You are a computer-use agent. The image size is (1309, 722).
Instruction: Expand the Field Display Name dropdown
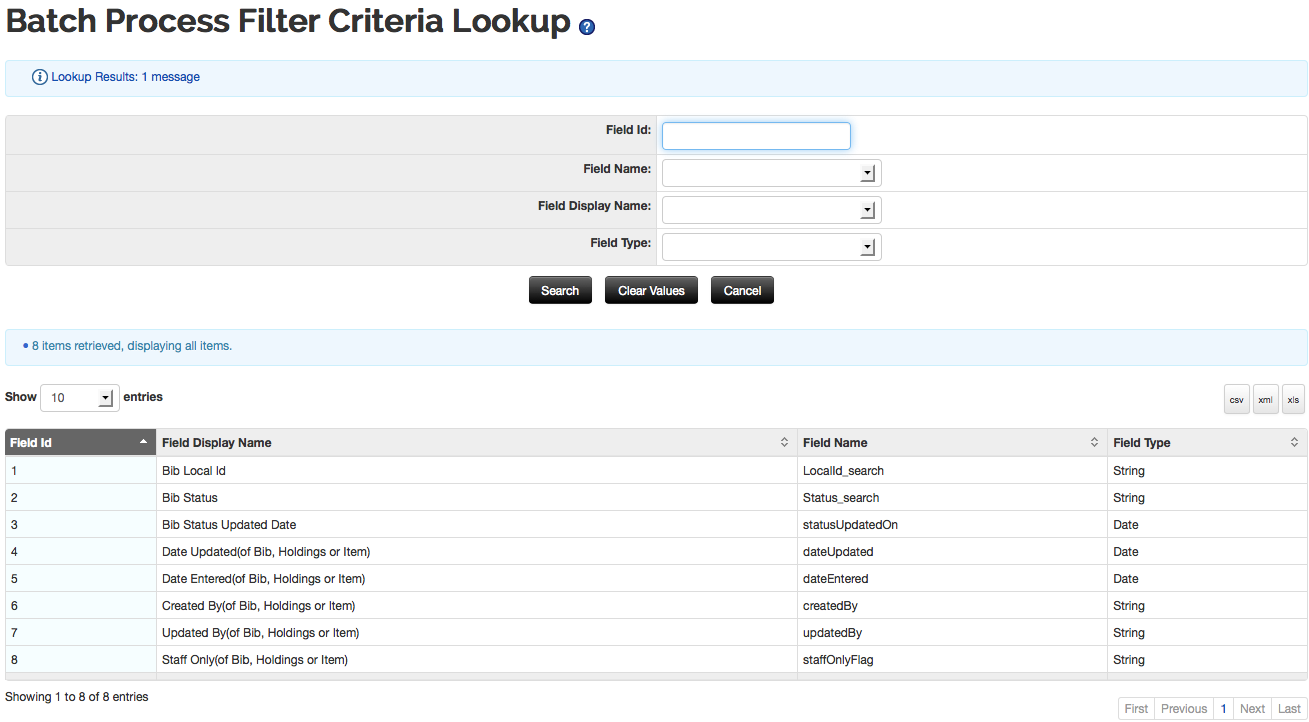click(x=771, y=210)
